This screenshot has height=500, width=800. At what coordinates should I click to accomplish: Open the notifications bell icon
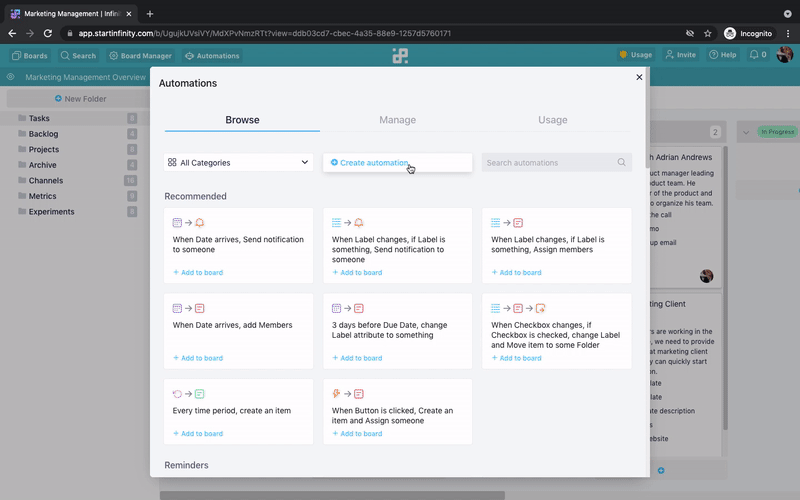754,55
